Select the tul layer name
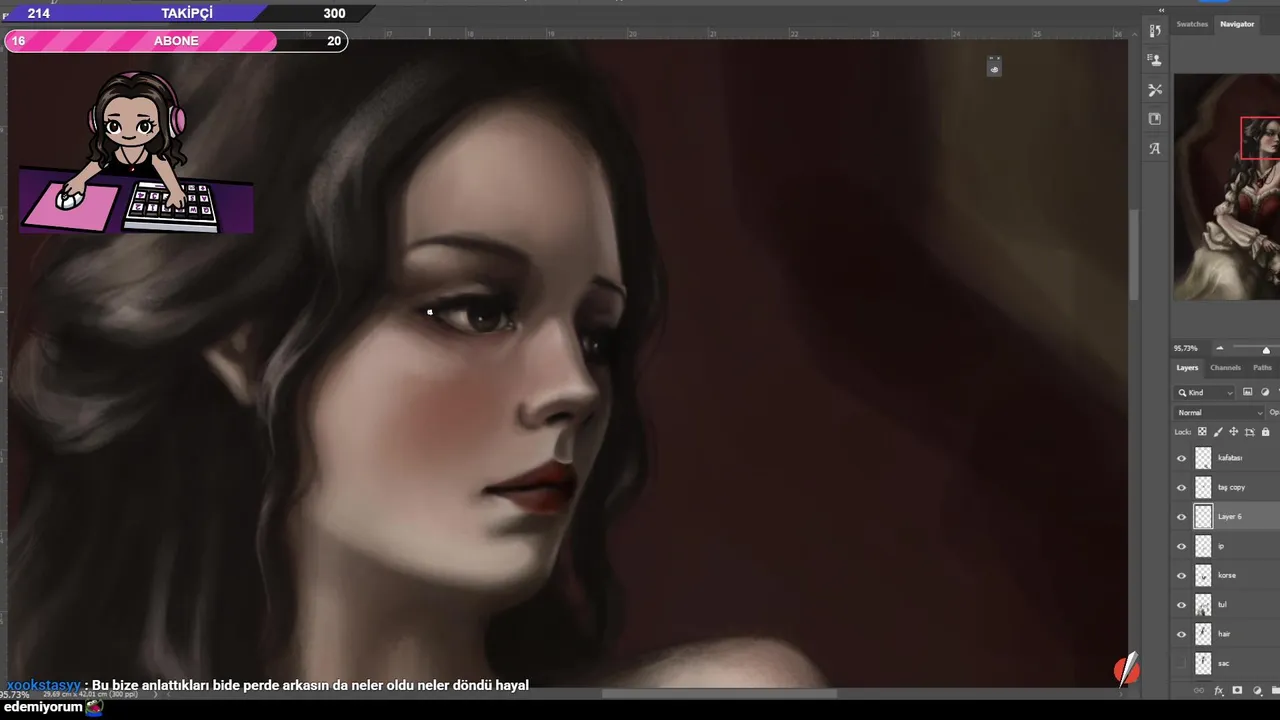 (x=1222, y=605)
